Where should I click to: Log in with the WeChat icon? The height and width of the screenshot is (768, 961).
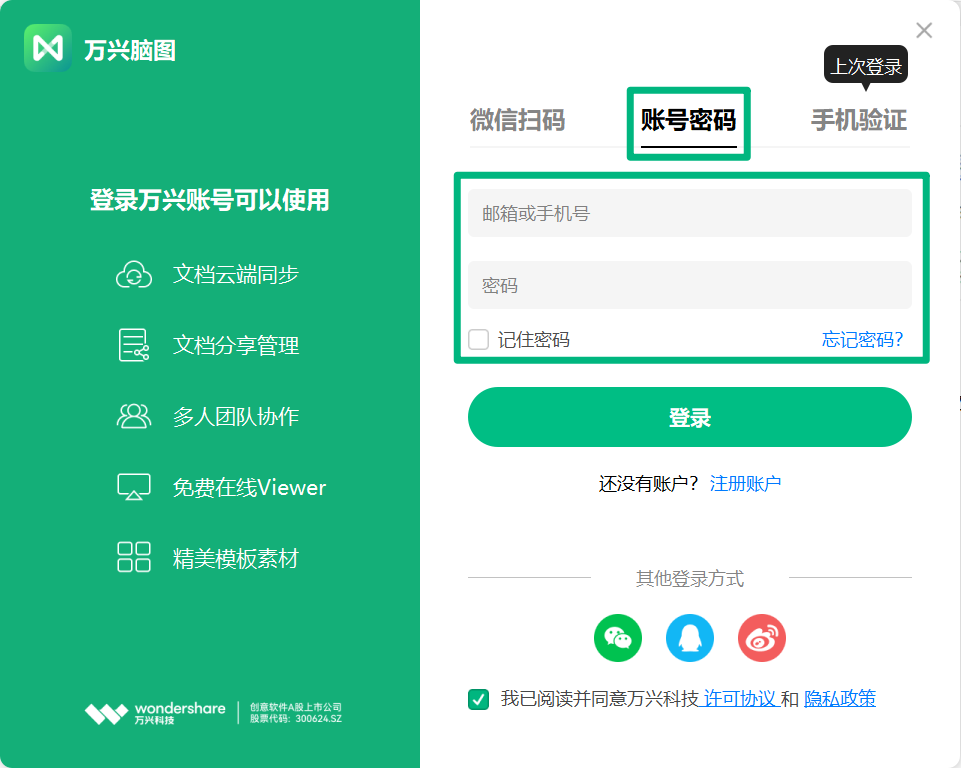point(618,638)
